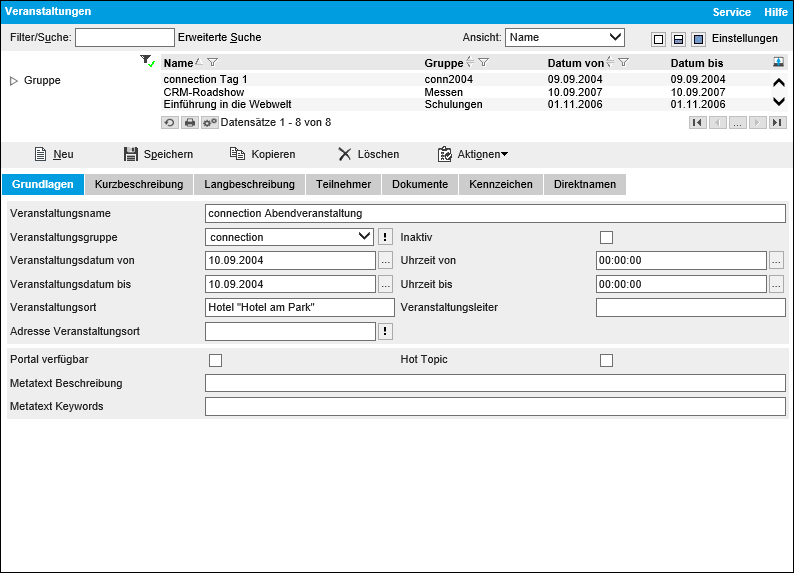Image resolution: width=794 pixels, height=573 pixels.
Task: Open filter funnel for Name column
Action: [x=213, y=62]
